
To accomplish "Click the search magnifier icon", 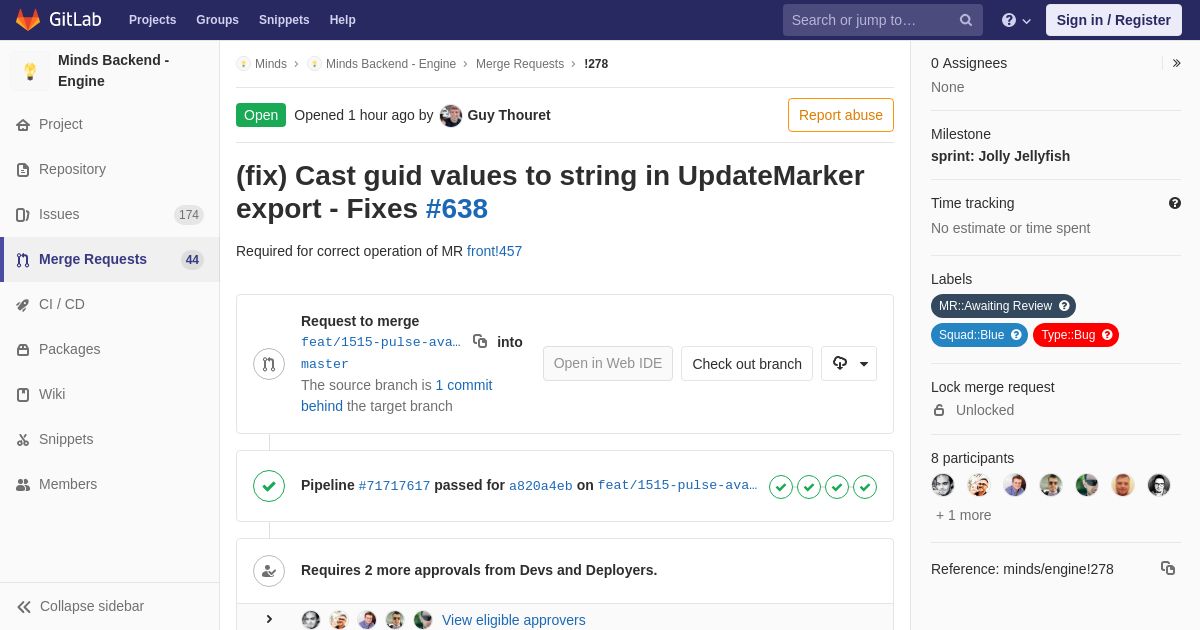I will pos(966,20).
